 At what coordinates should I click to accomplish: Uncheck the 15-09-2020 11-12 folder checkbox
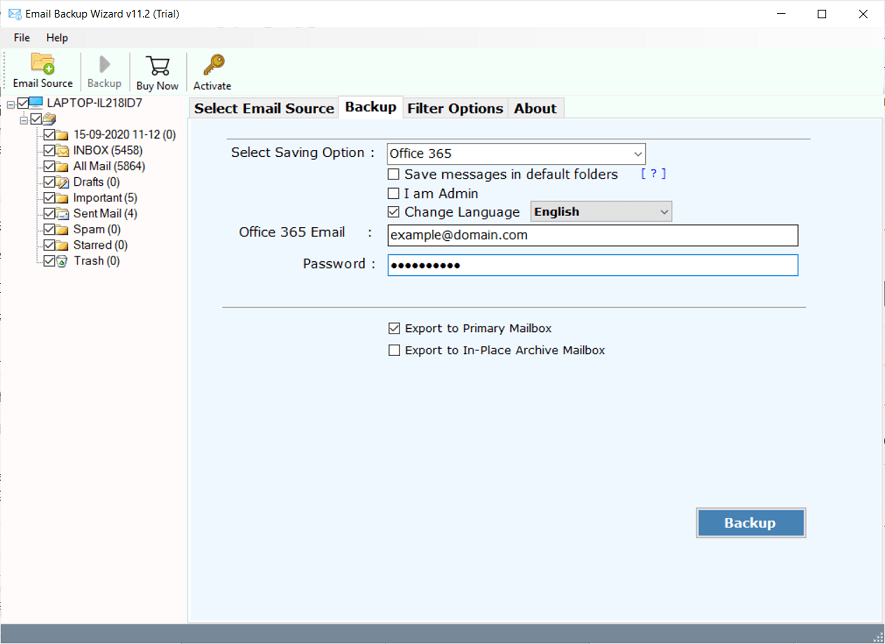[49, 135]
